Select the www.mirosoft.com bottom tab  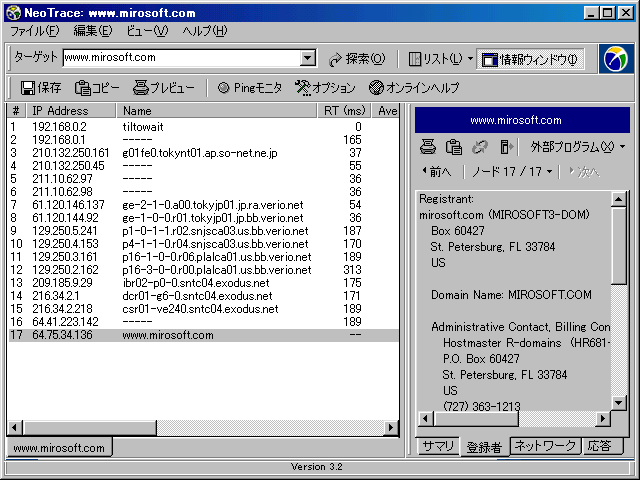(x=59, y=448)
